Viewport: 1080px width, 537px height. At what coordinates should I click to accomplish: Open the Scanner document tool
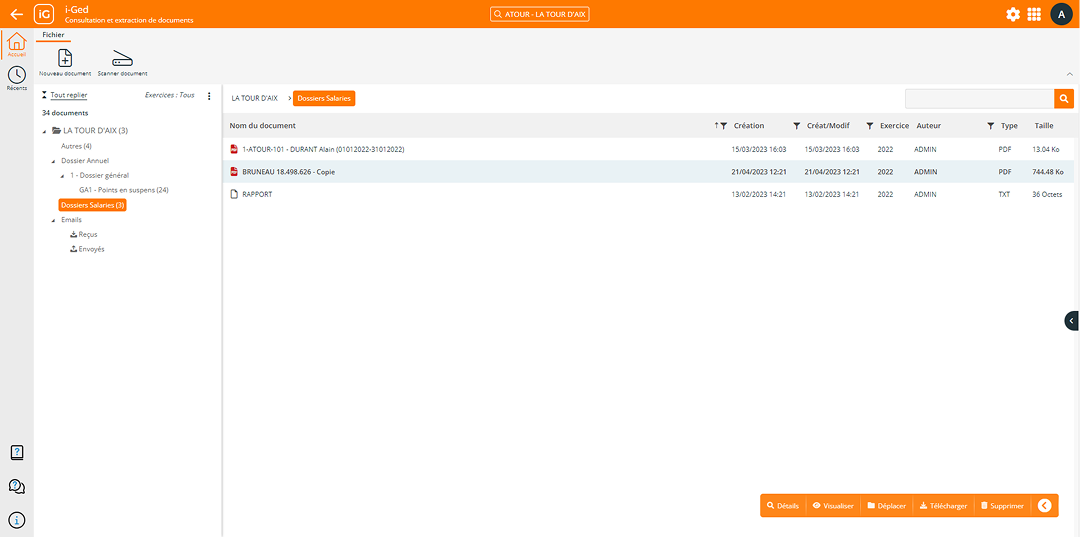[122, 59]
